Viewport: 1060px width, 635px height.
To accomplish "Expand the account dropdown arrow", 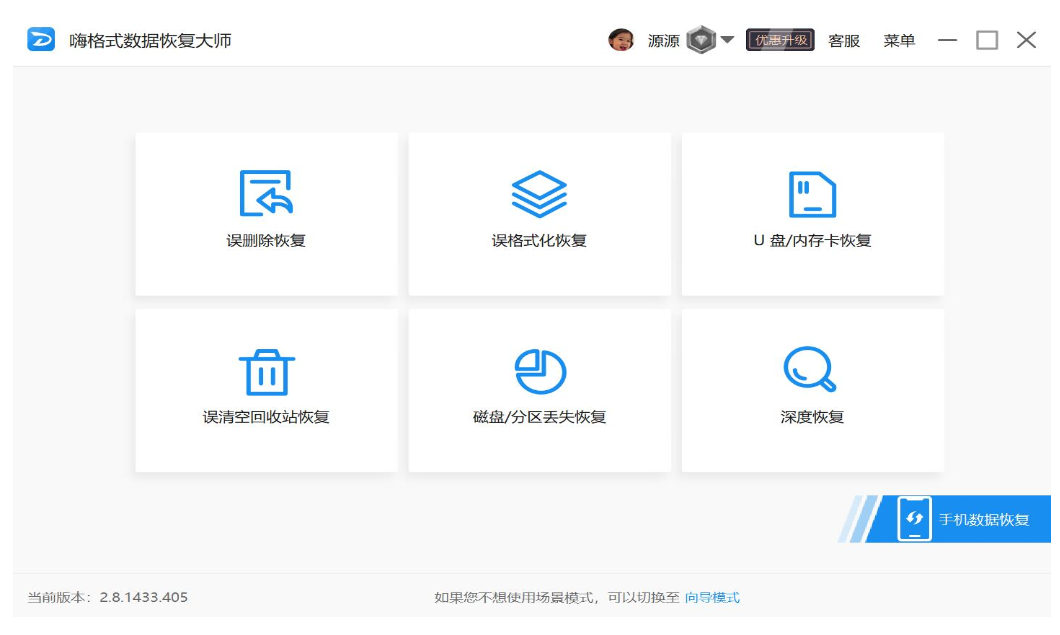I will 728,40.
